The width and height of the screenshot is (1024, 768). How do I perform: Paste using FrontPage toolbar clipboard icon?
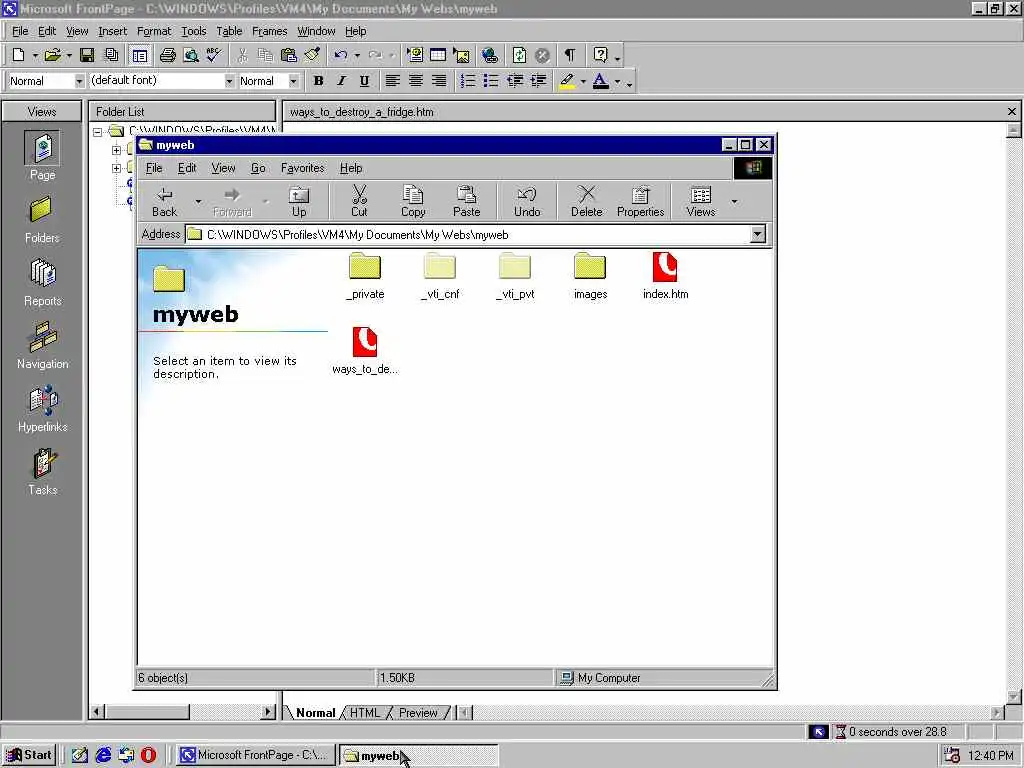[x=289, y=56]
